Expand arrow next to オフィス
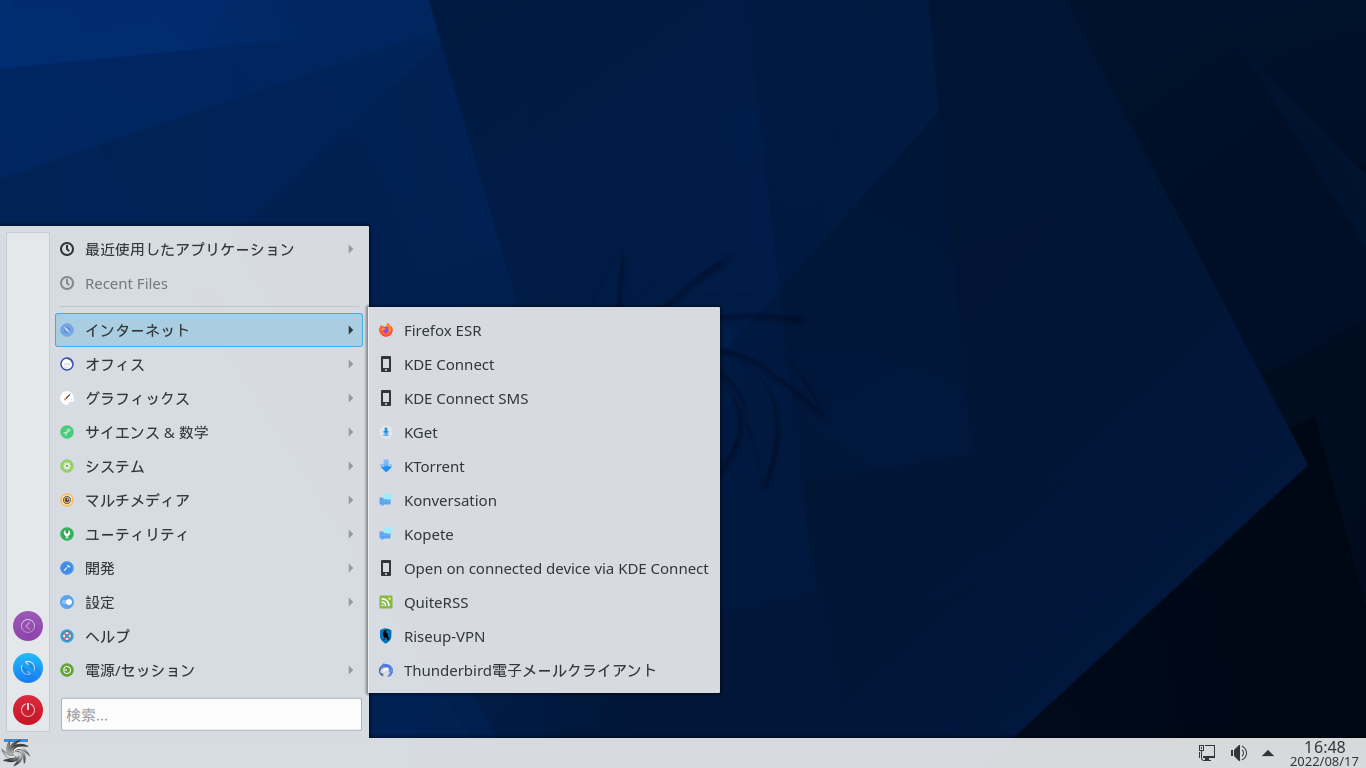Screen dimensions: 1366x768 (350, 365)
